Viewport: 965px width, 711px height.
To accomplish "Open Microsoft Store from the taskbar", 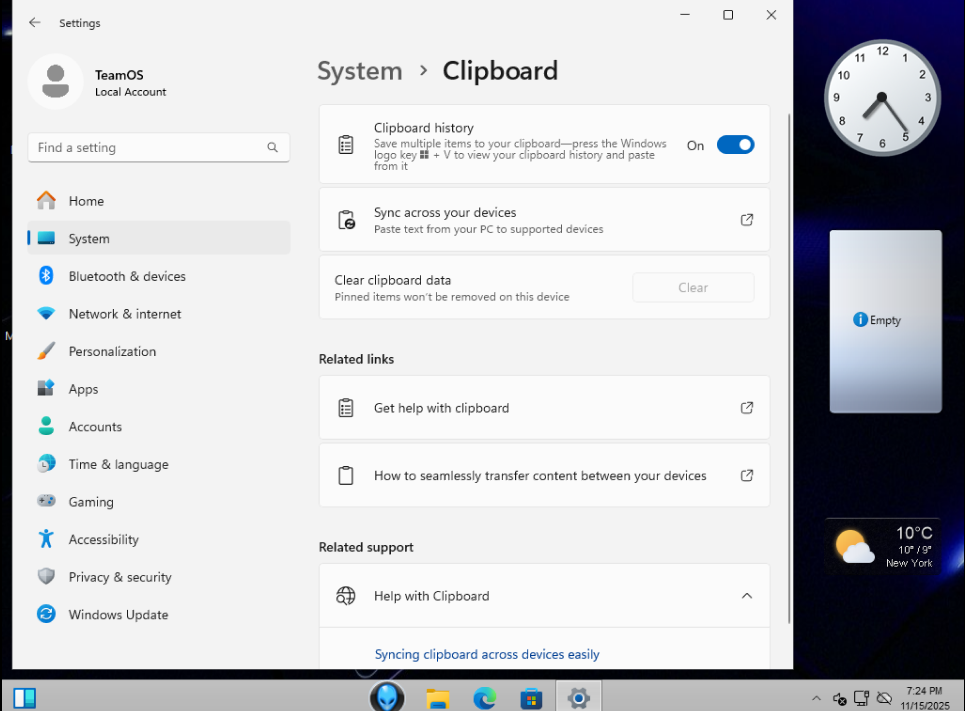I will pos(531,697).
